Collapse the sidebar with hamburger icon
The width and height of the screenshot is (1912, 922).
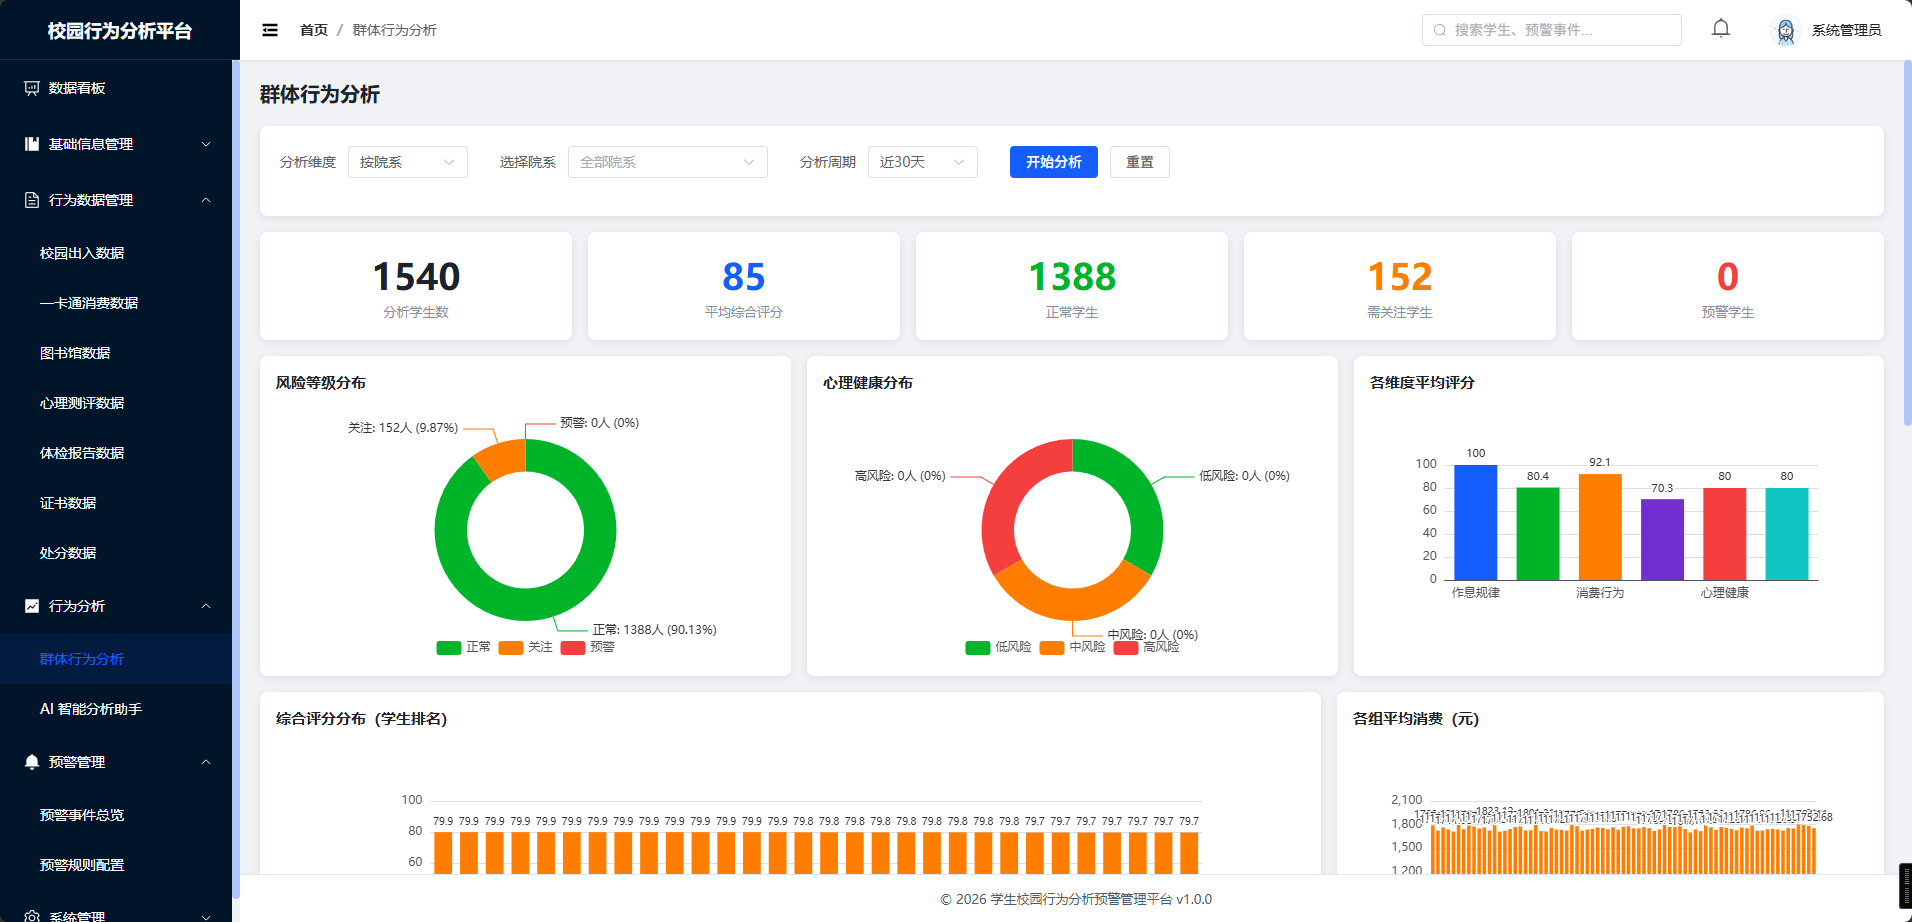270,30
